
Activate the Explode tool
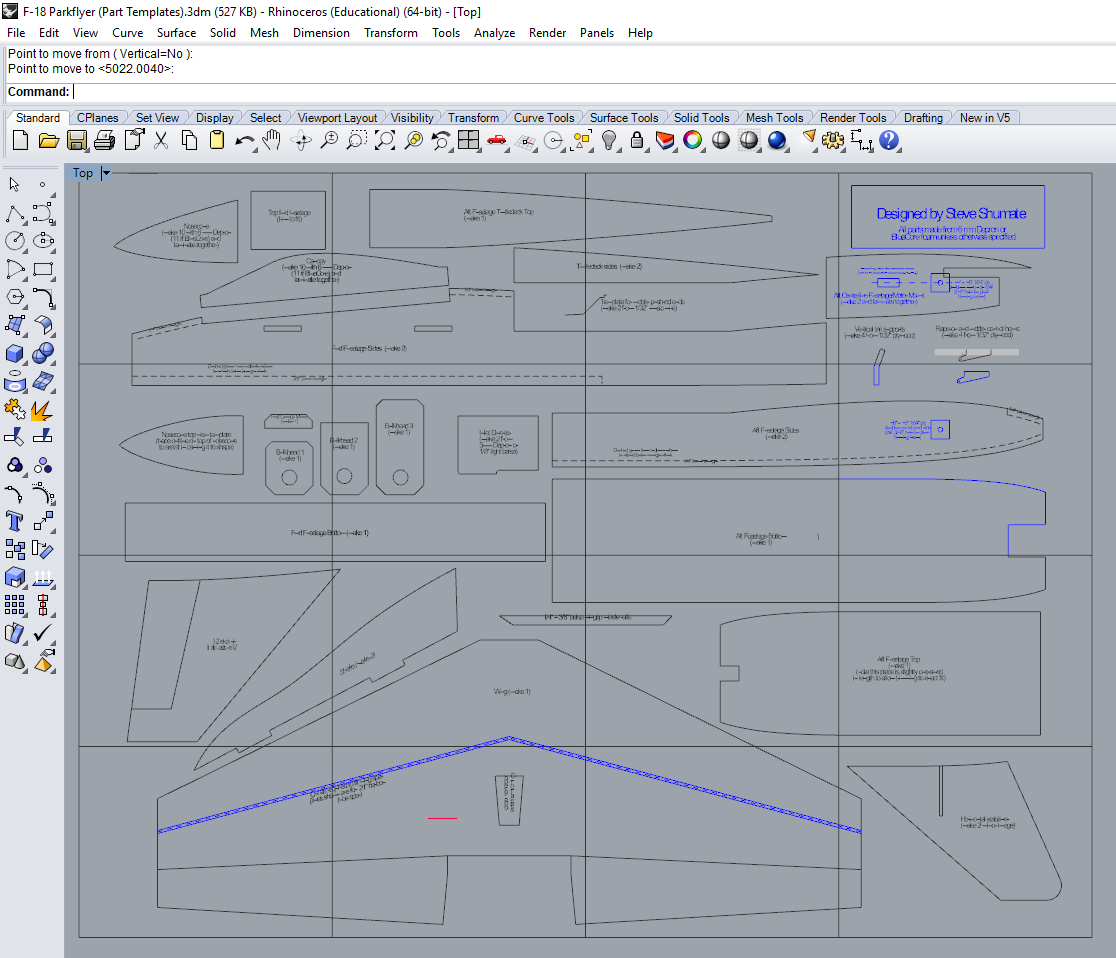[x=43, y=410]
